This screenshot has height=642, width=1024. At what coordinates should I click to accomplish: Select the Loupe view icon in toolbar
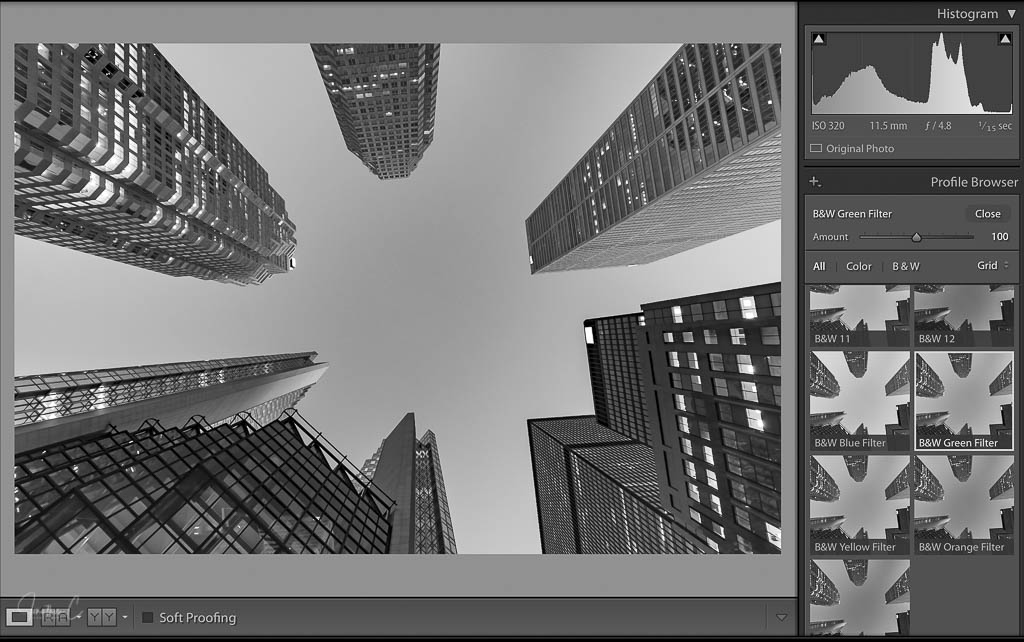19,617
